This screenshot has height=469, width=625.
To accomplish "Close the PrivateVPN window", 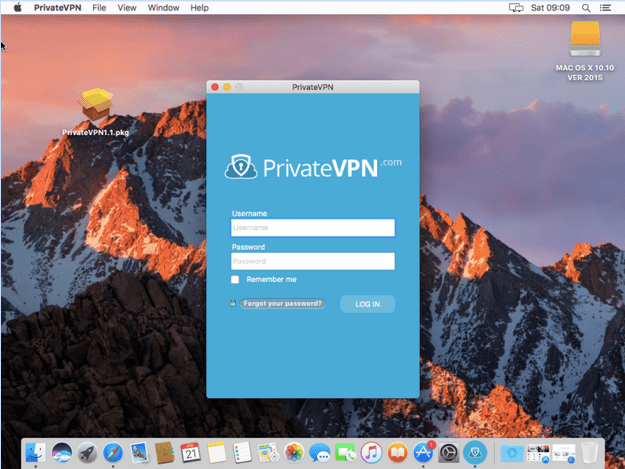I will (x=215, y=87).
